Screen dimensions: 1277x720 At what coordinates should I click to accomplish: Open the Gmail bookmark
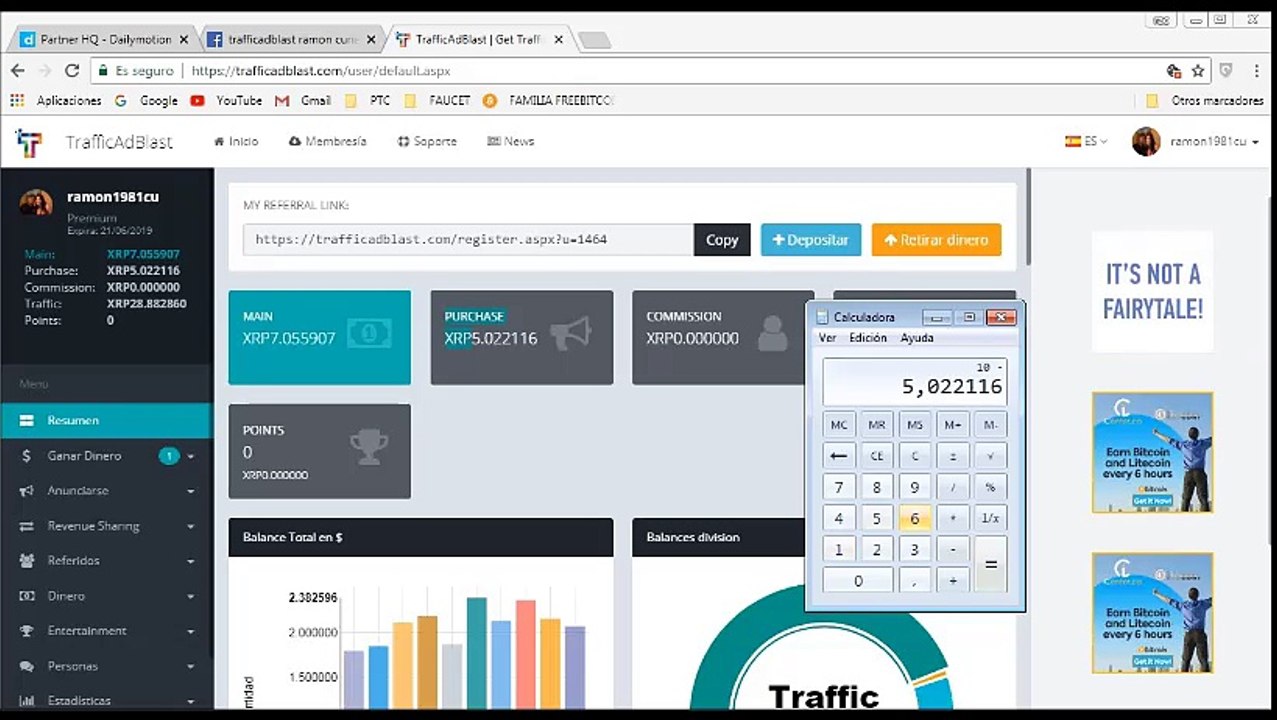303,100
